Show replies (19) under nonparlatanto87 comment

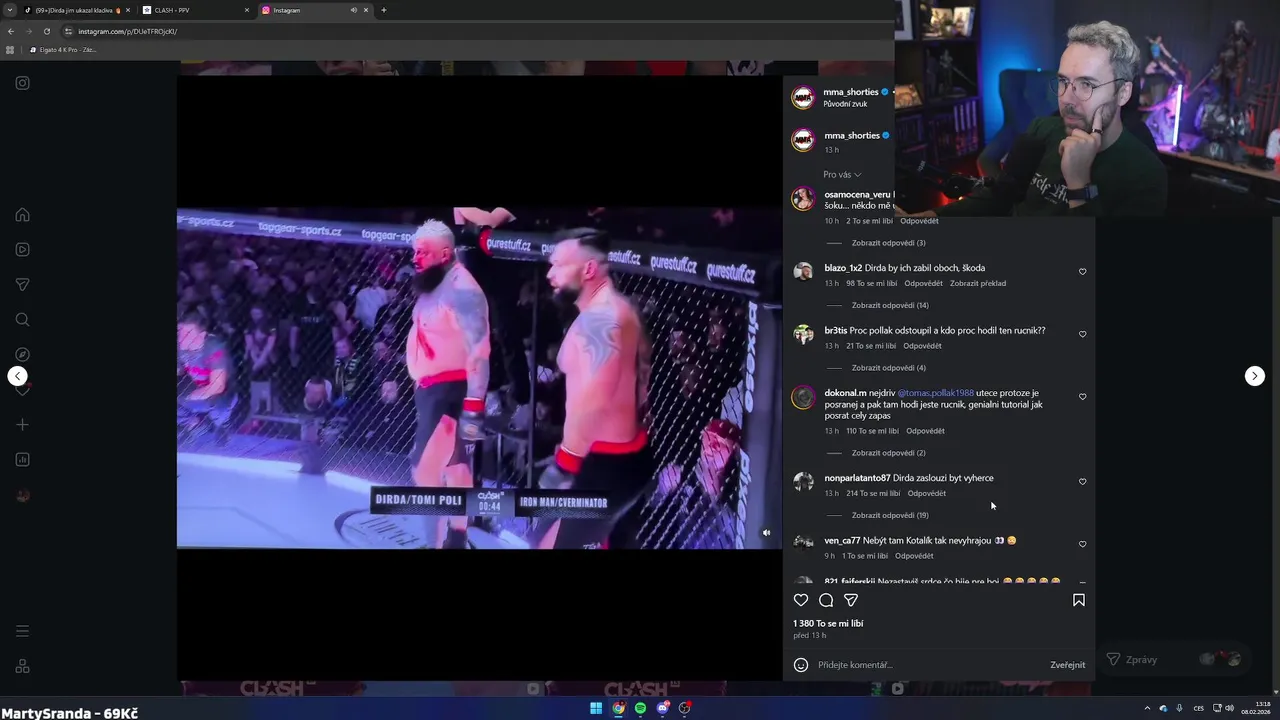(x=890, y=515)
